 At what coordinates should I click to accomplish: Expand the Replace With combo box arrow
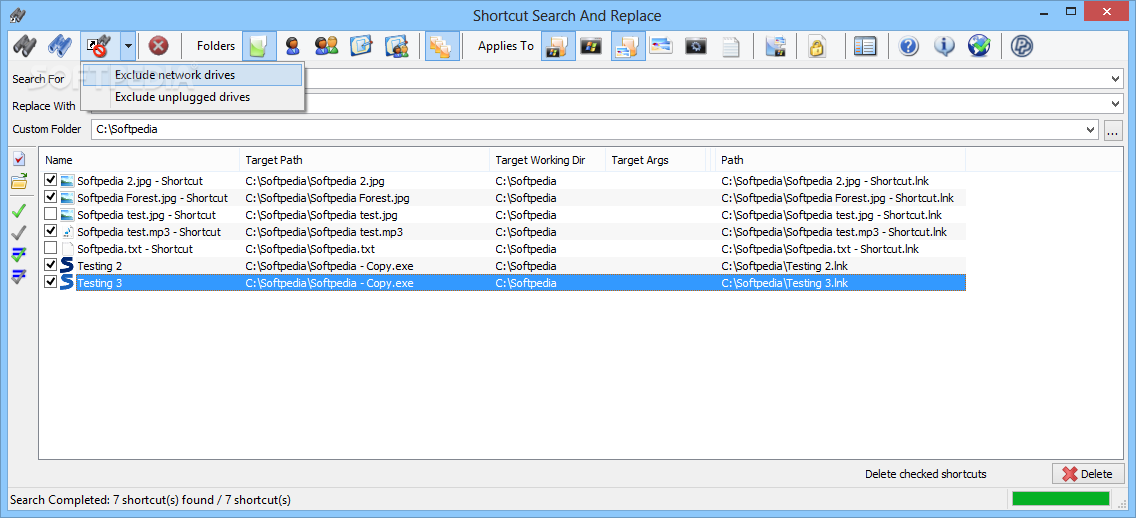click(1116, 104)
